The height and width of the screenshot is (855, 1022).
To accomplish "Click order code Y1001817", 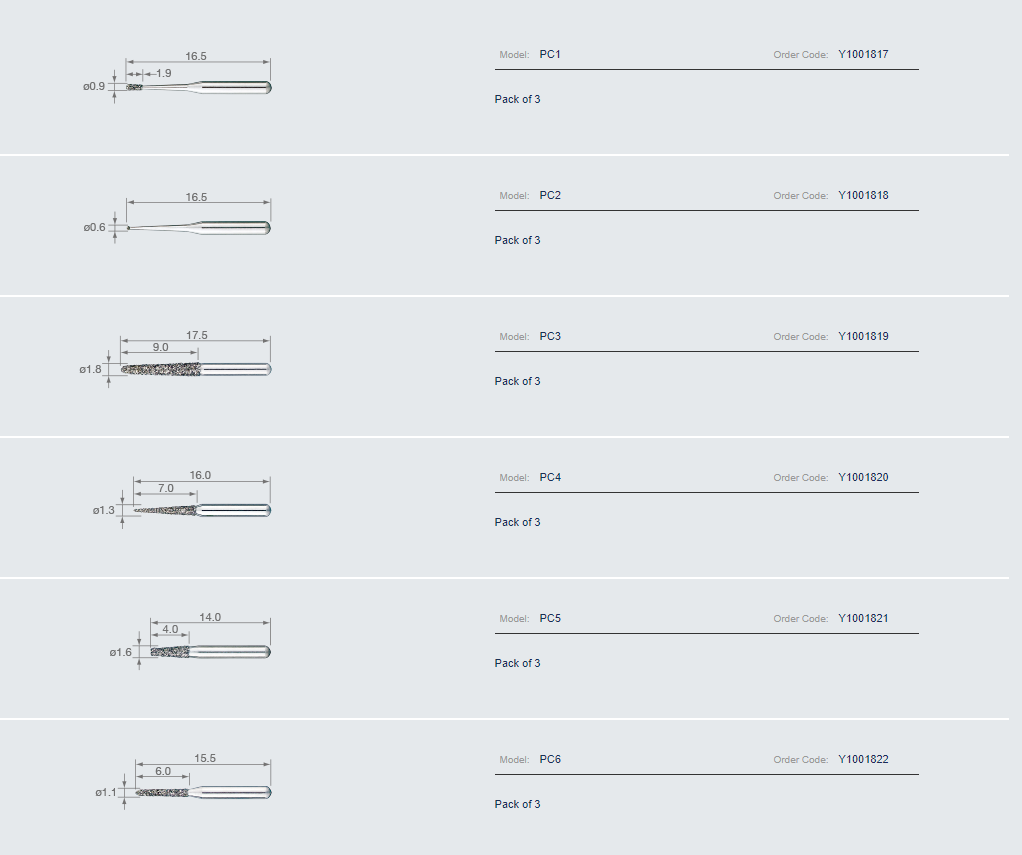I will 863,55.
